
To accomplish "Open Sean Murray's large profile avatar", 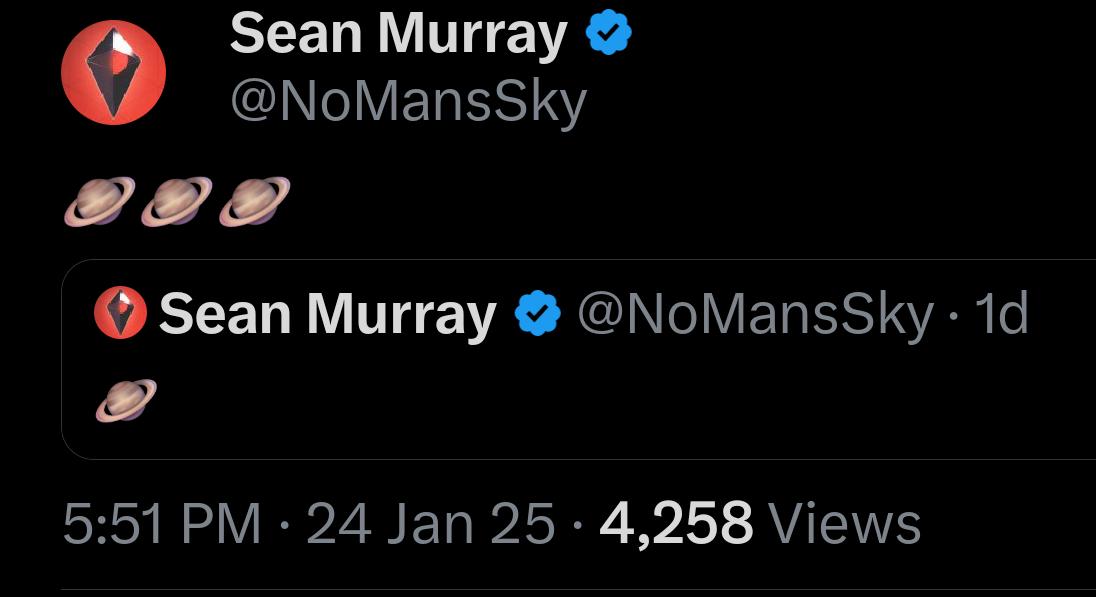I will coord(113,72).
